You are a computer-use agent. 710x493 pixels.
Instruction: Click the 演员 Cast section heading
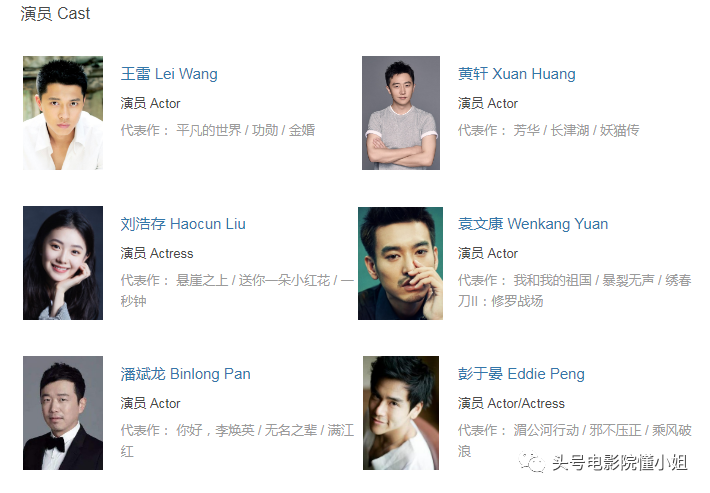(55, 14)
